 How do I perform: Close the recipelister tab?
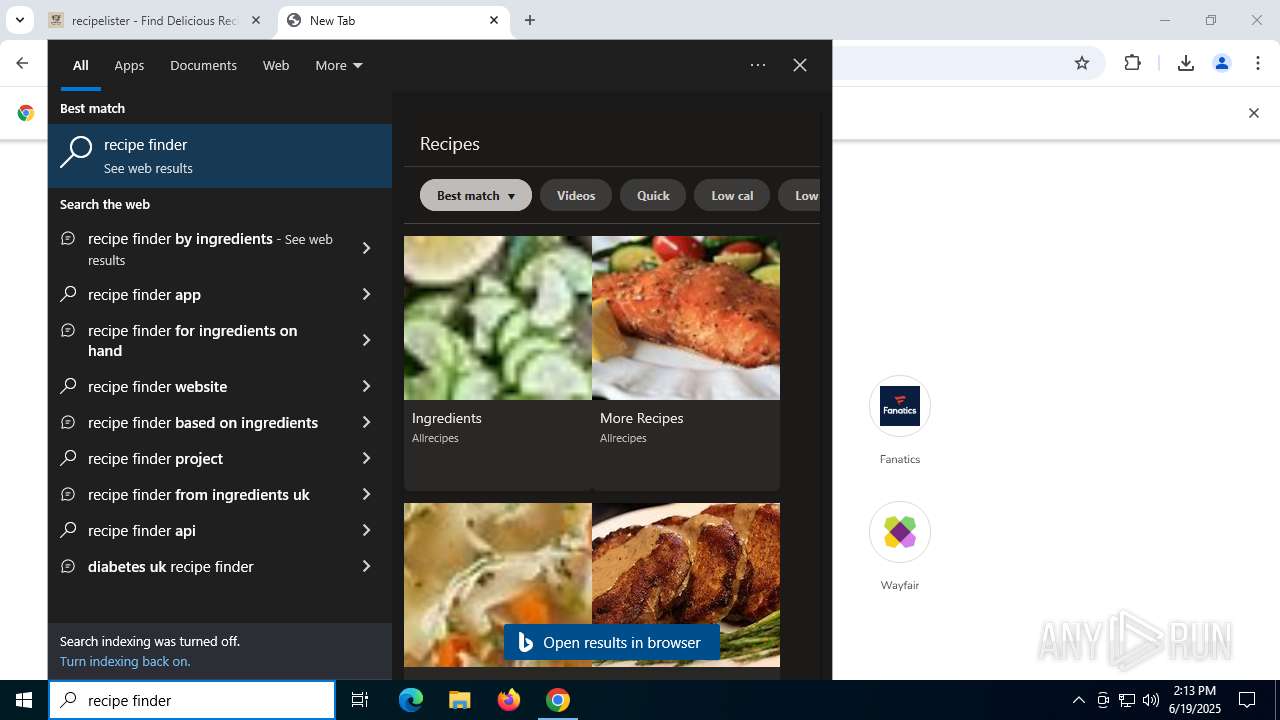coord(256,20)
